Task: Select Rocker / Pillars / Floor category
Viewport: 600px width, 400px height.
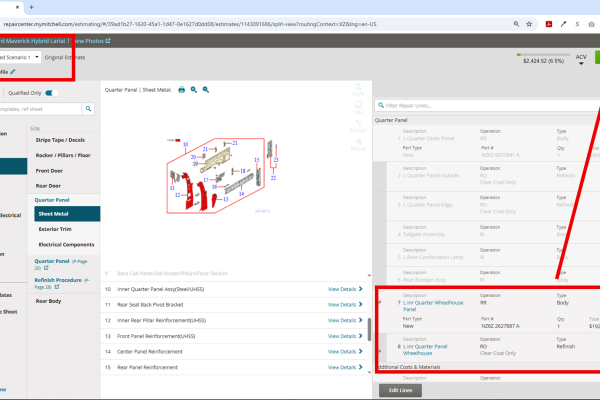Action: (63, 155)
